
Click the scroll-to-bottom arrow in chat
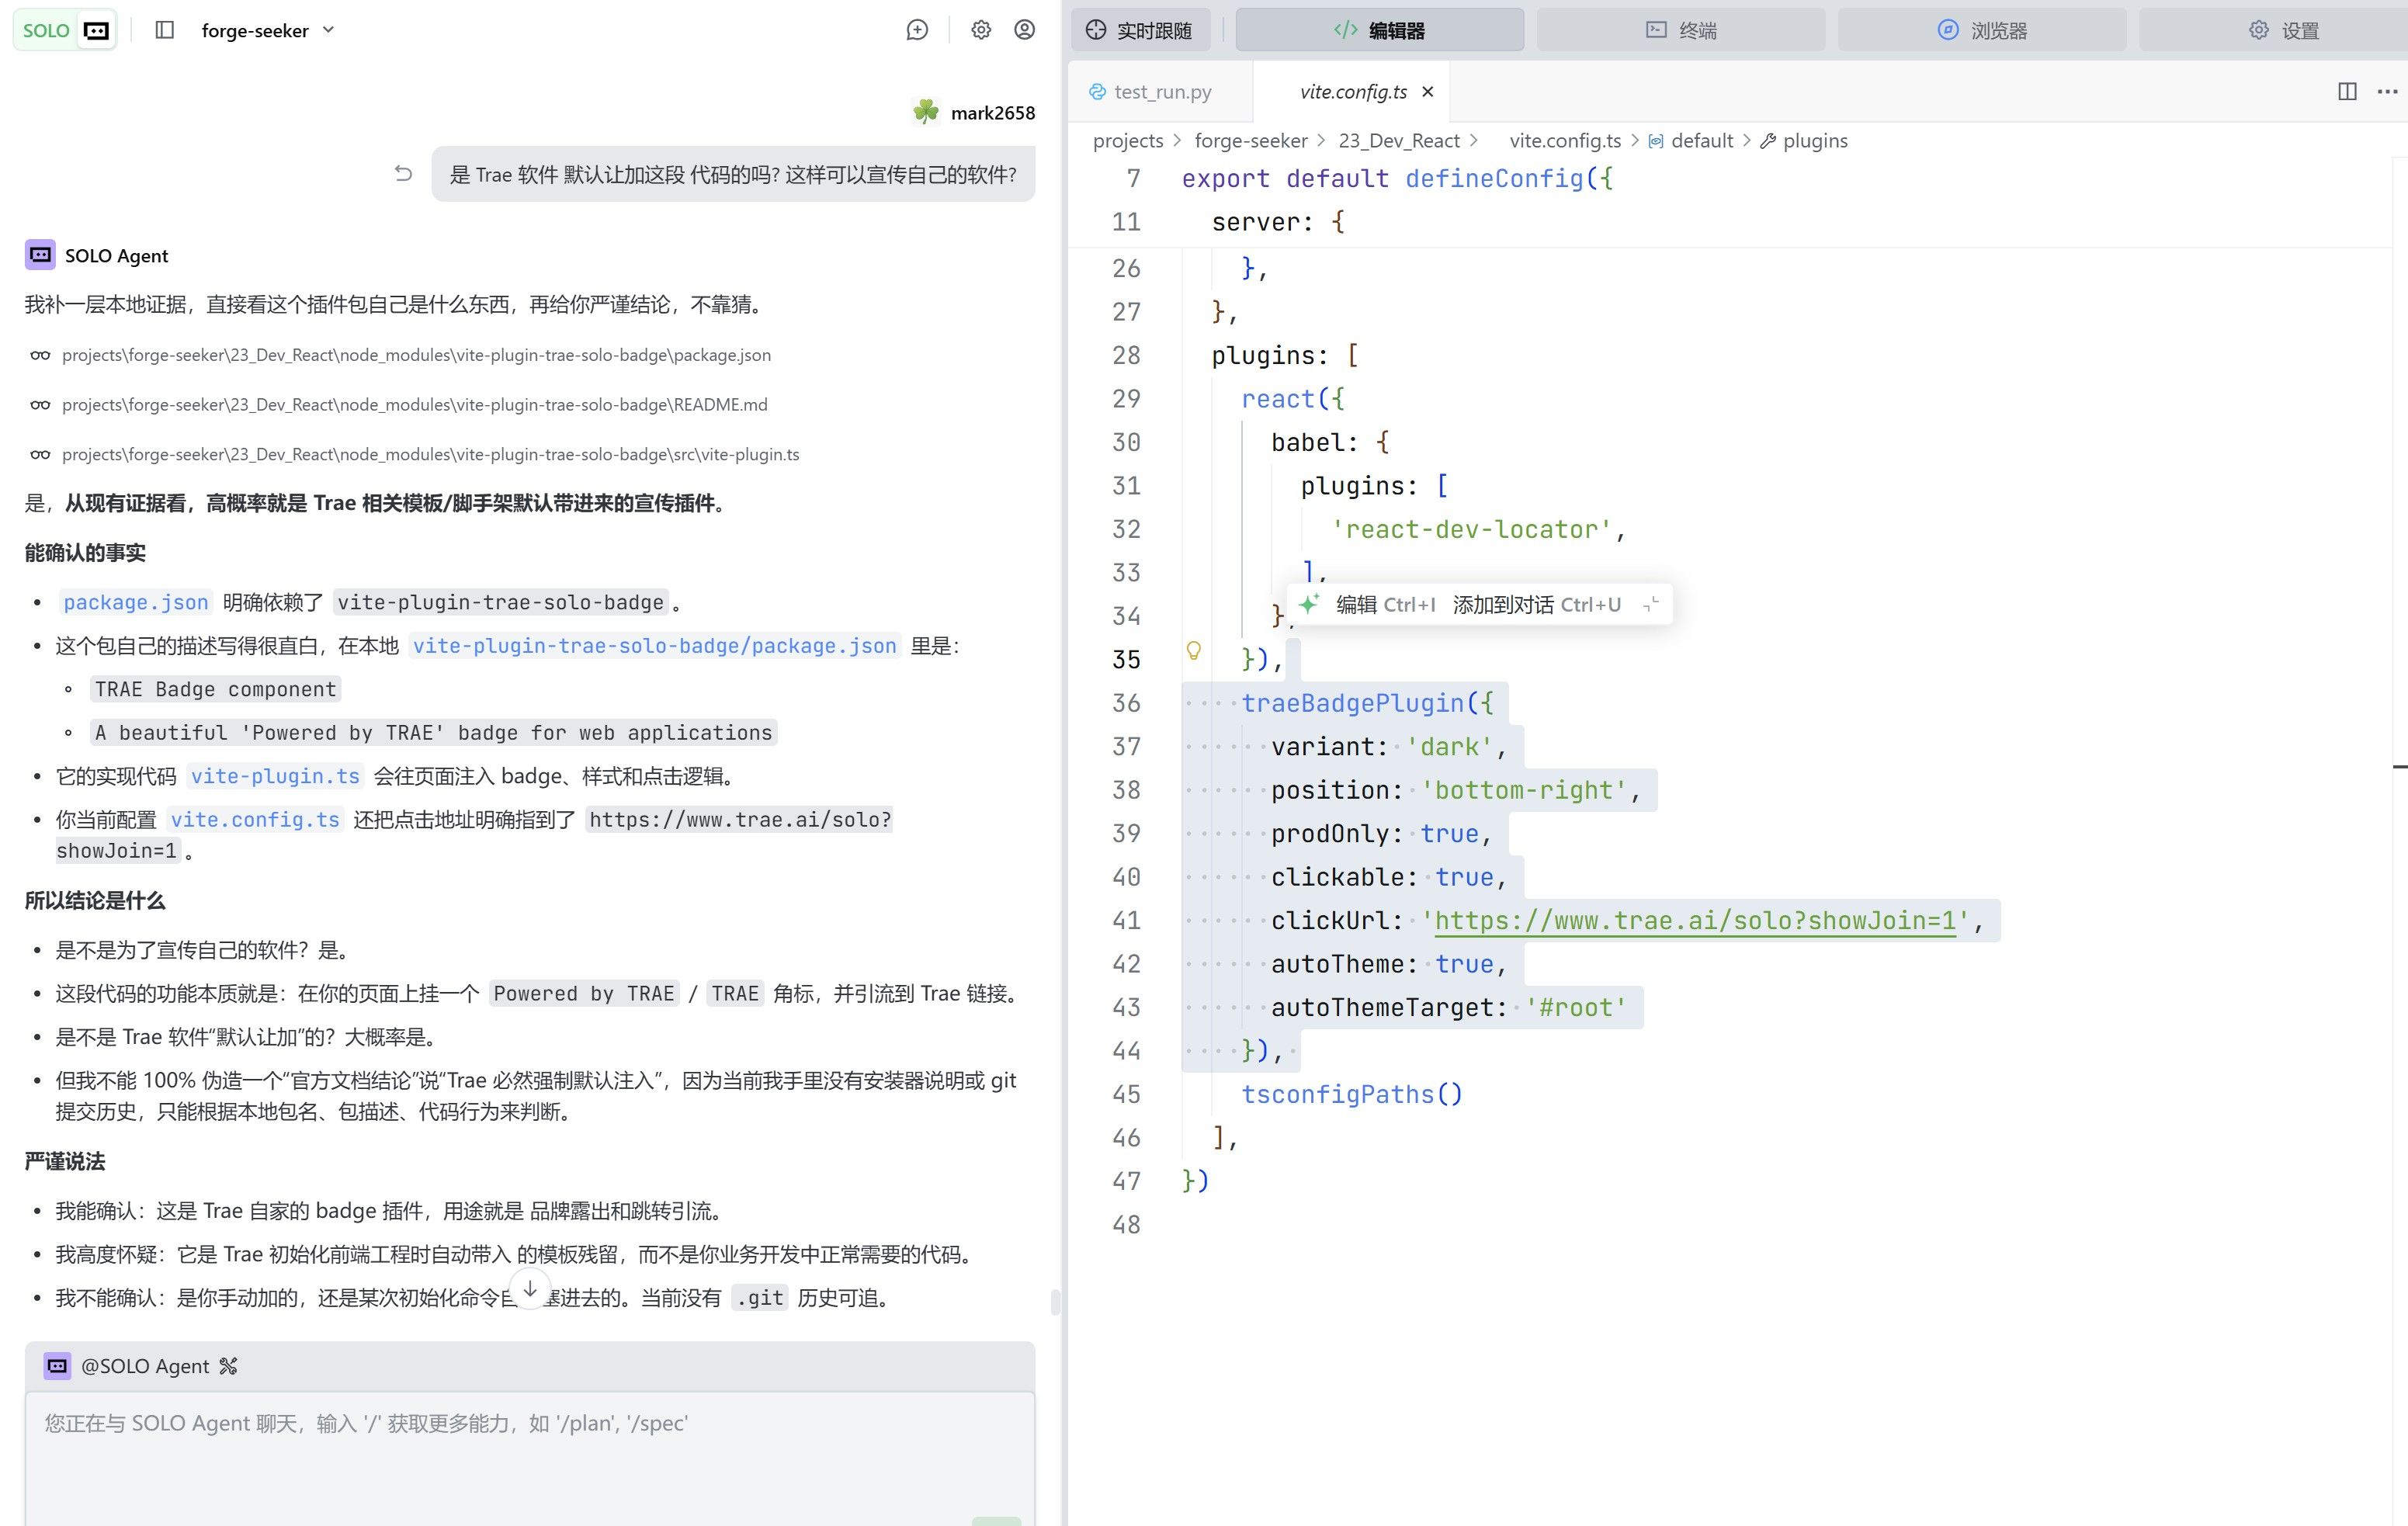[530, 1289]
